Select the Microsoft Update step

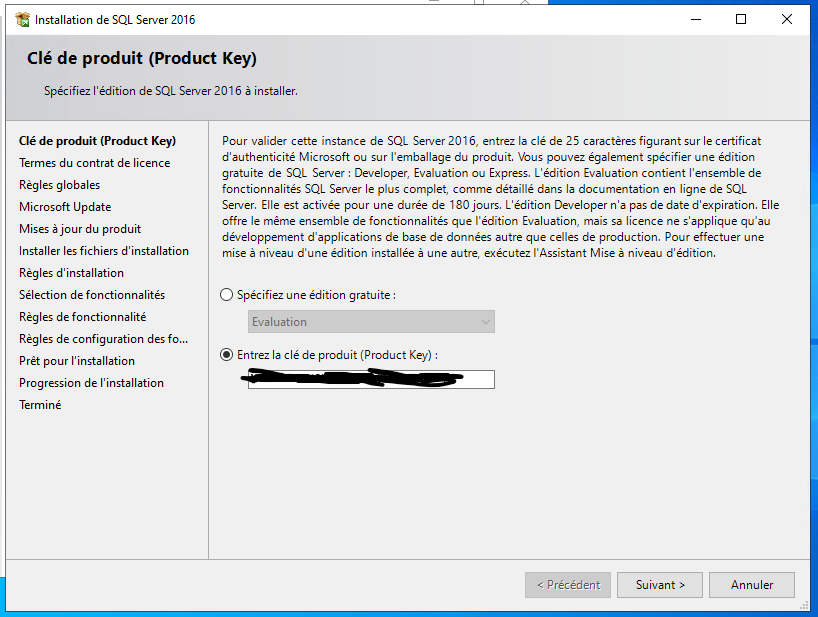65,207
